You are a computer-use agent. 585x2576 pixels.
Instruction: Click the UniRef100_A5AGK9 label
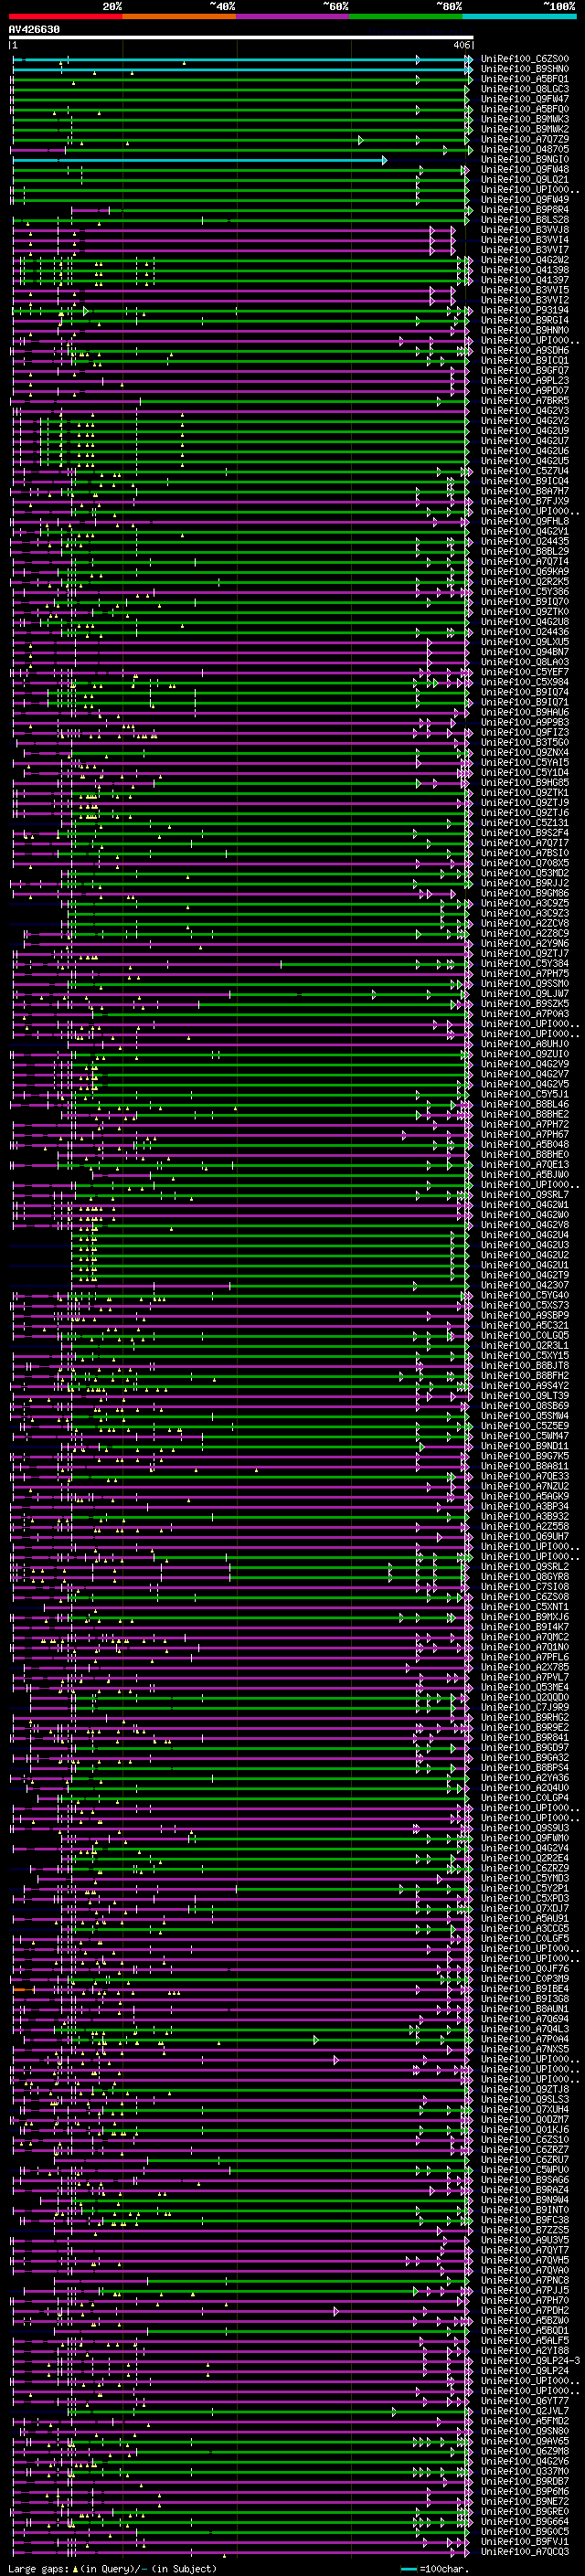pos(525,1497)
